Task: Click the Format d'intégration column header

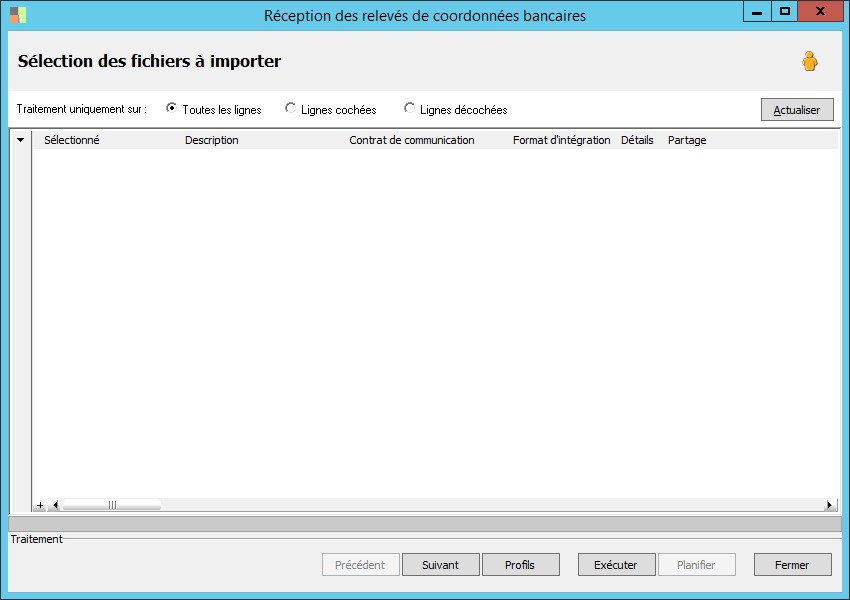Action: [561, 140]
